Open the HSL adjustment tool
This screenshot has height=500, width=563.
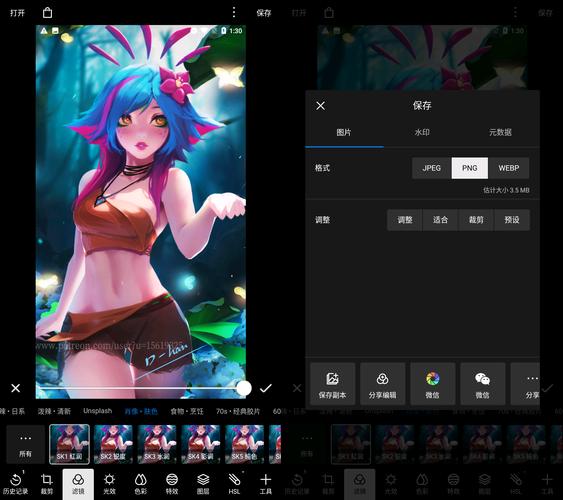[234, 484]
